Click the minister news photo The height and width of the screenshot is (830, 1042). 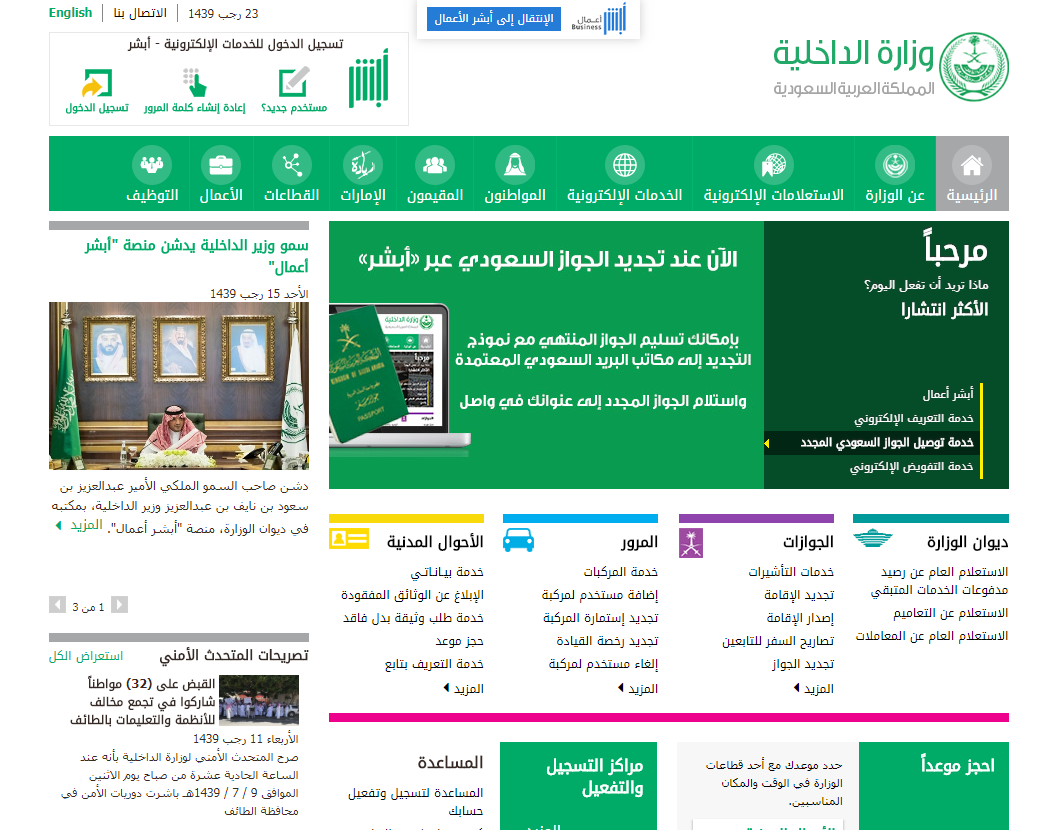179,386
